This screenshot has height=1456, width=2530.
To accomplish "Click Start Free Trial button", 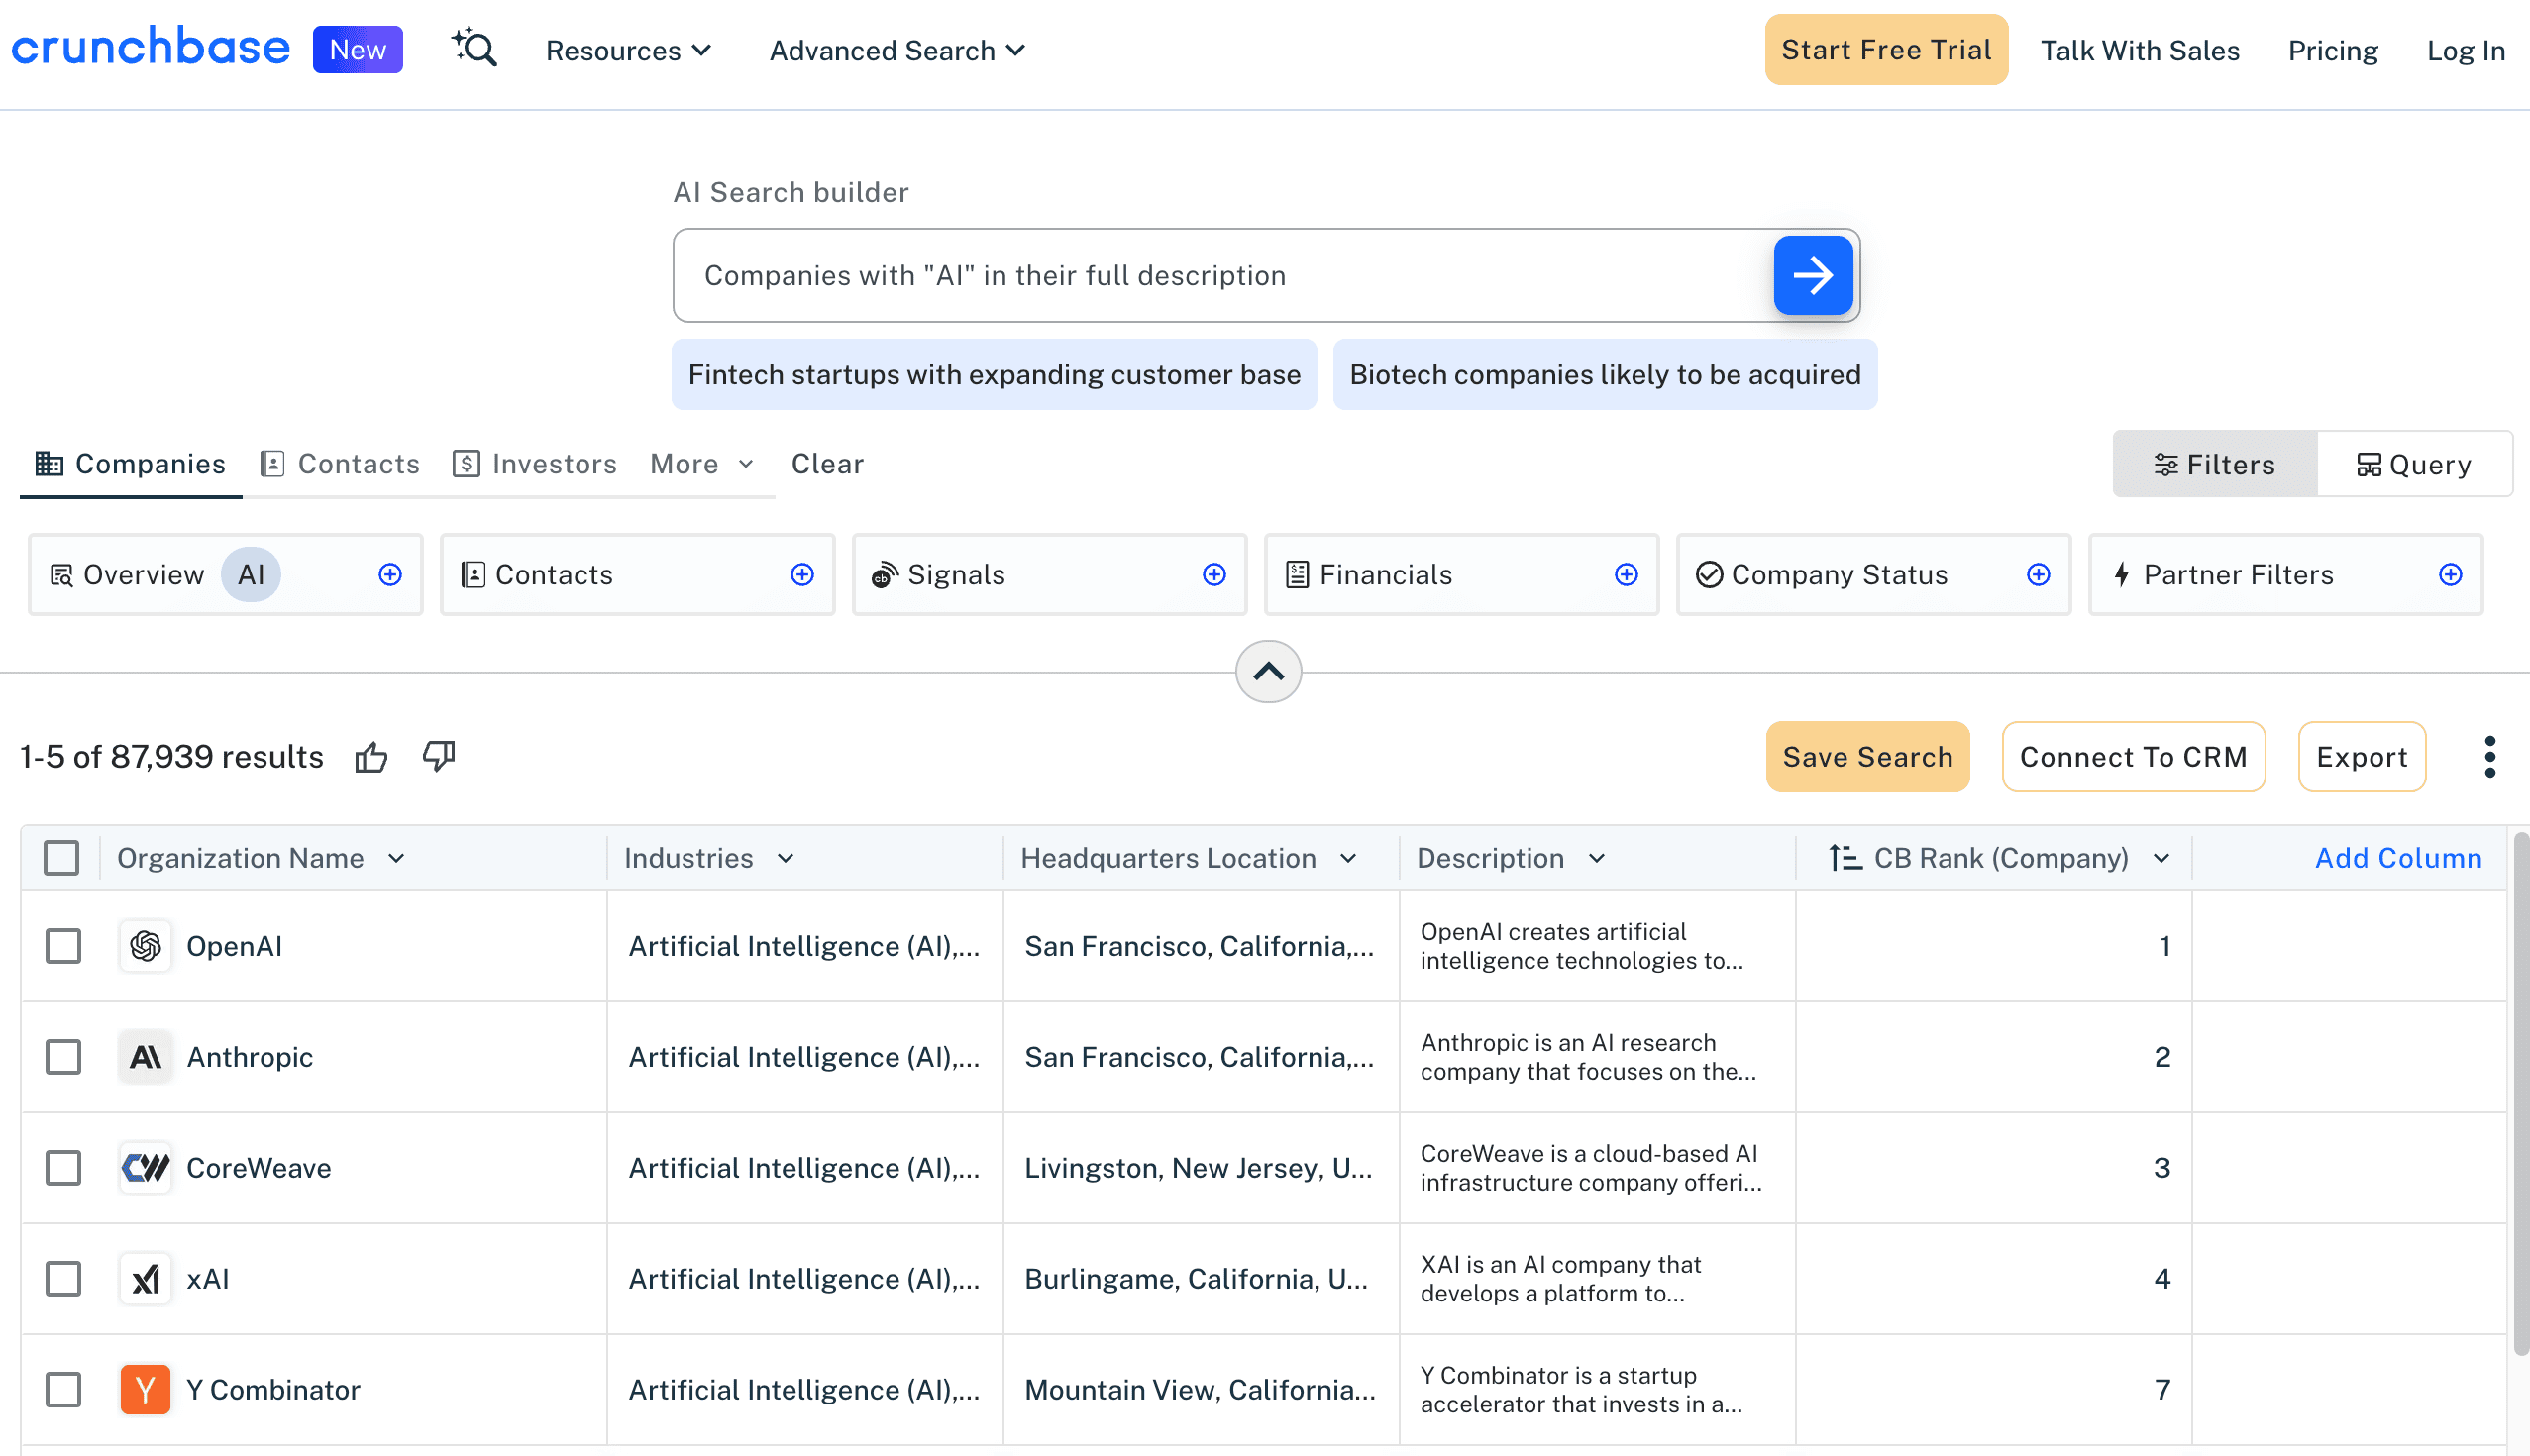I will click(x=1886, y=49).
